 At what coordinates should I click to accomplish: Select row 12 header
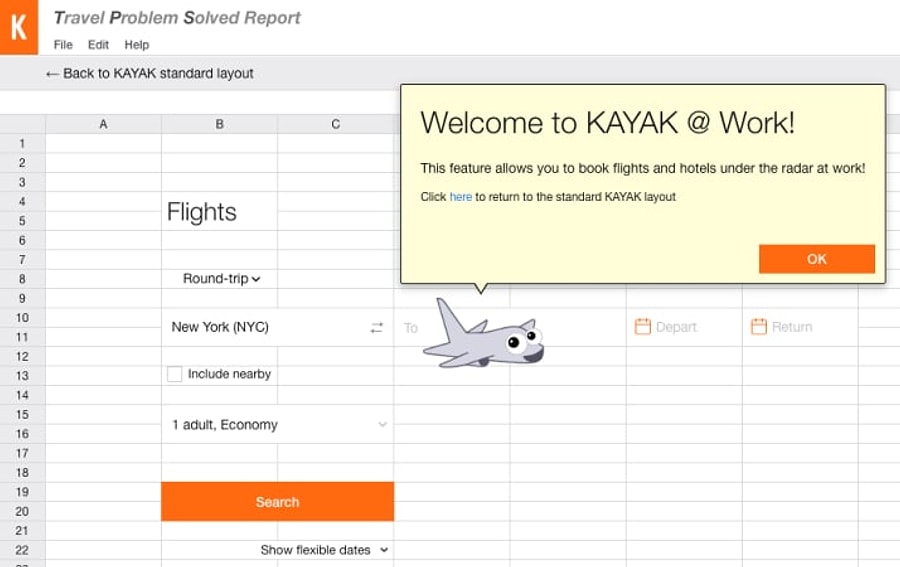22,356
